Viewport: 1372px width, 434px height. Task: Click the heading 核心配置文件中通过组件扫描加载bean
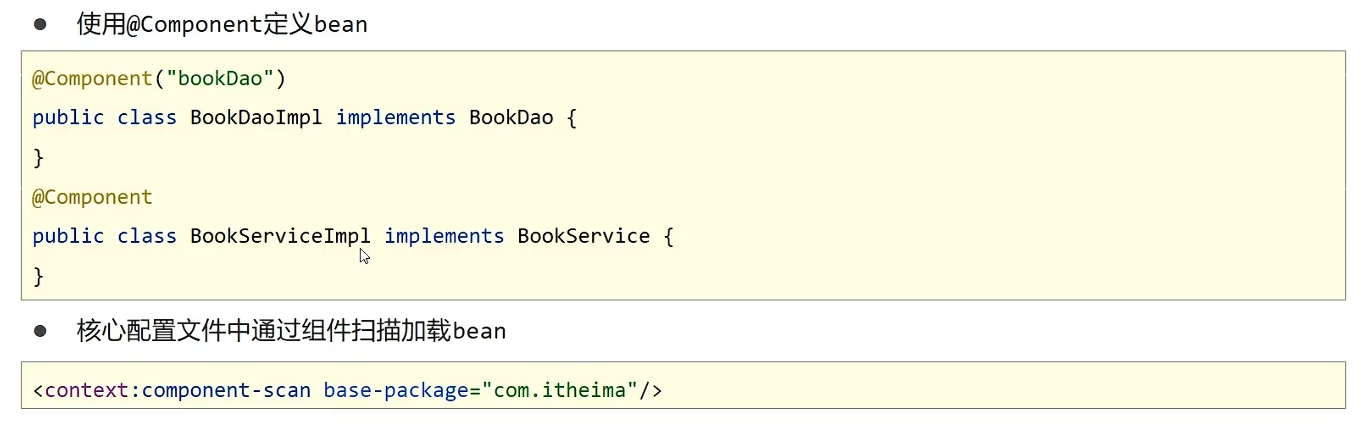(x=291, y=330)
